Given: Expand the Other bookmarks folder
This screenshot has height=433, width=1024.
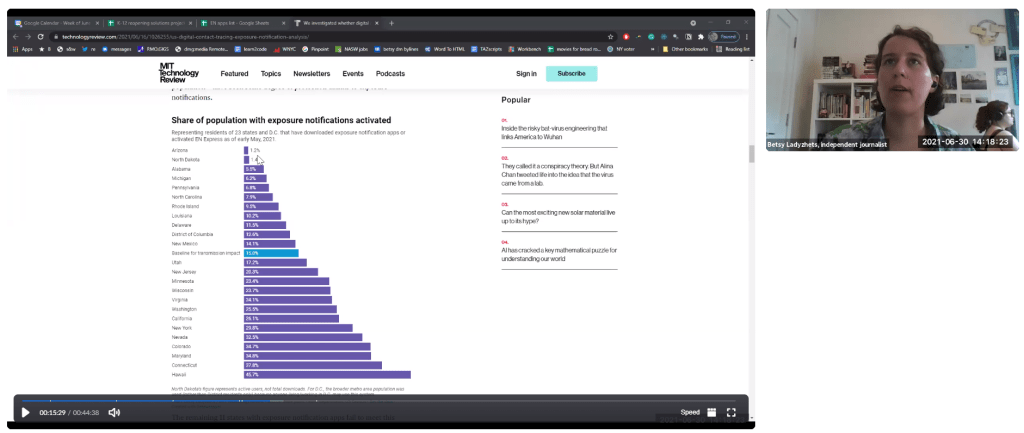Looking at the screenshot, I should 686,48.
